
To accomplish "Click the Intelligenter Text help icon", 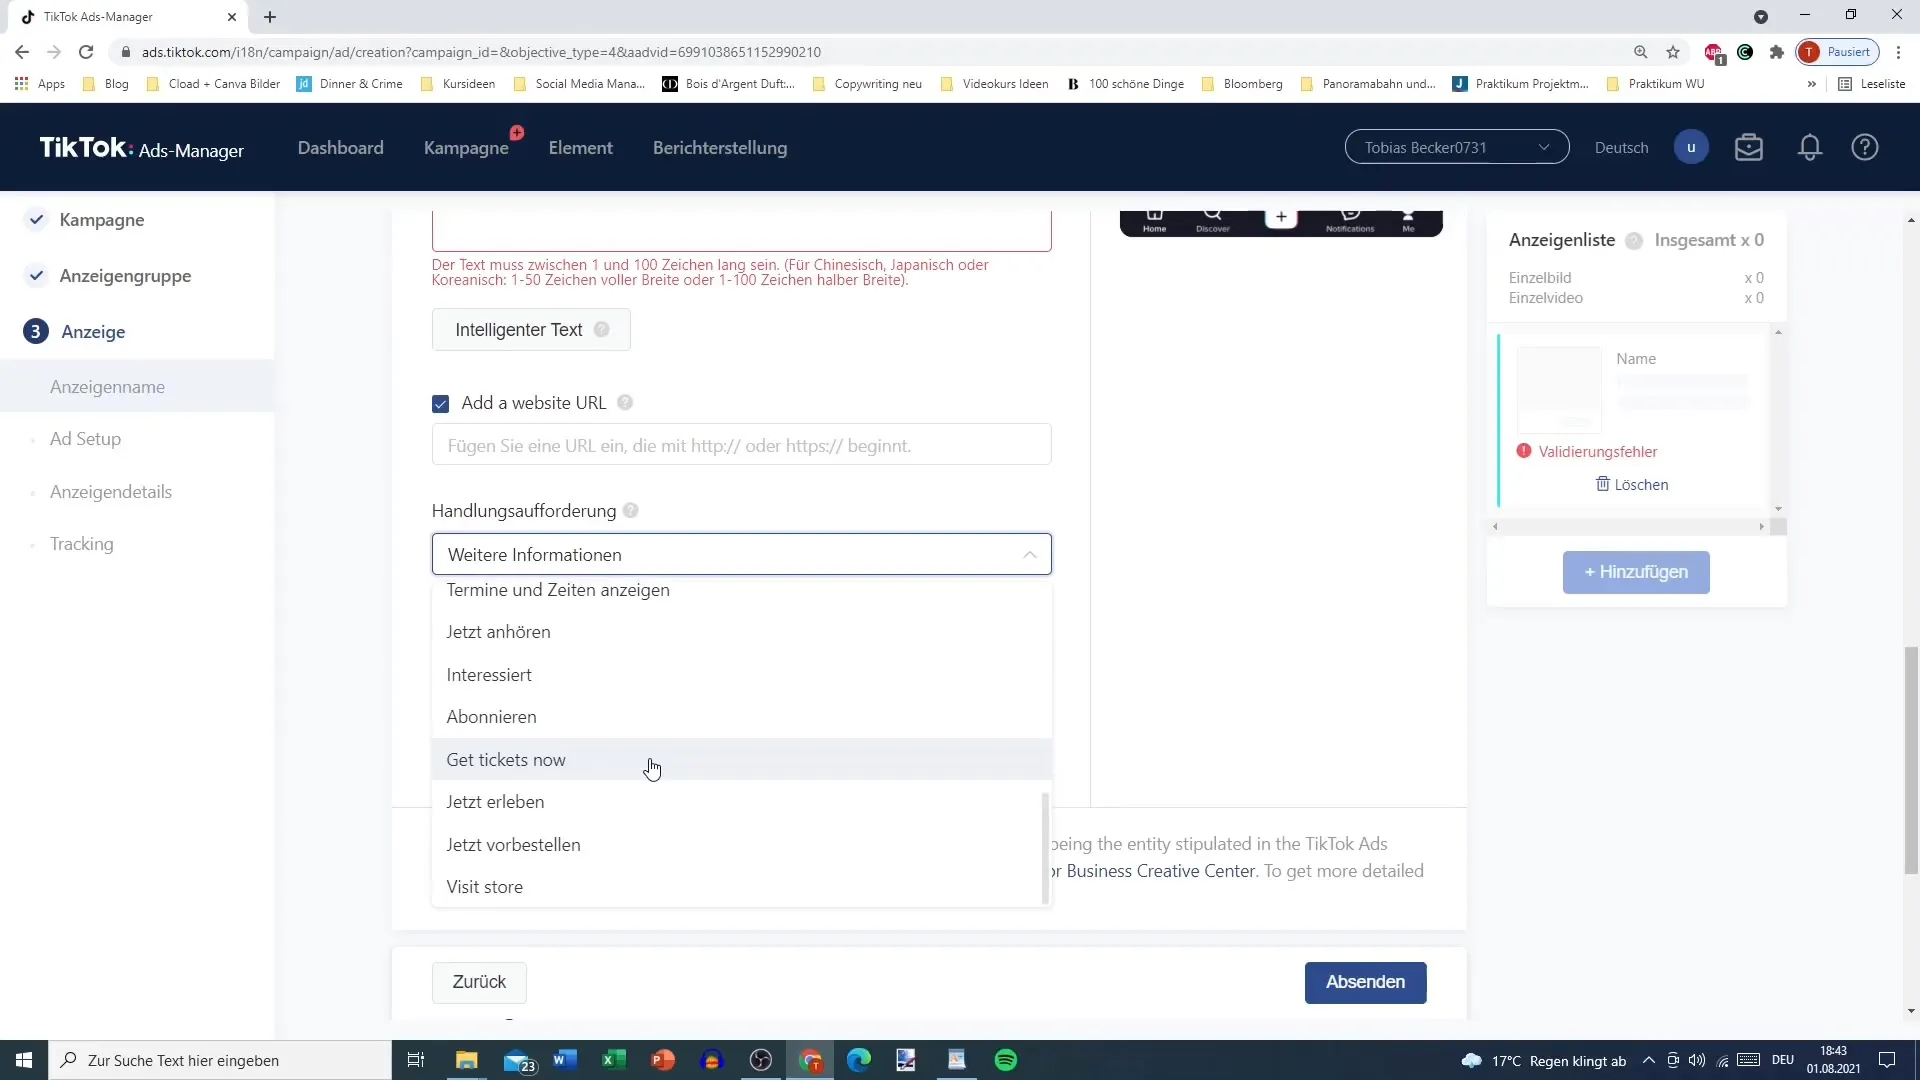I will 601,330.
